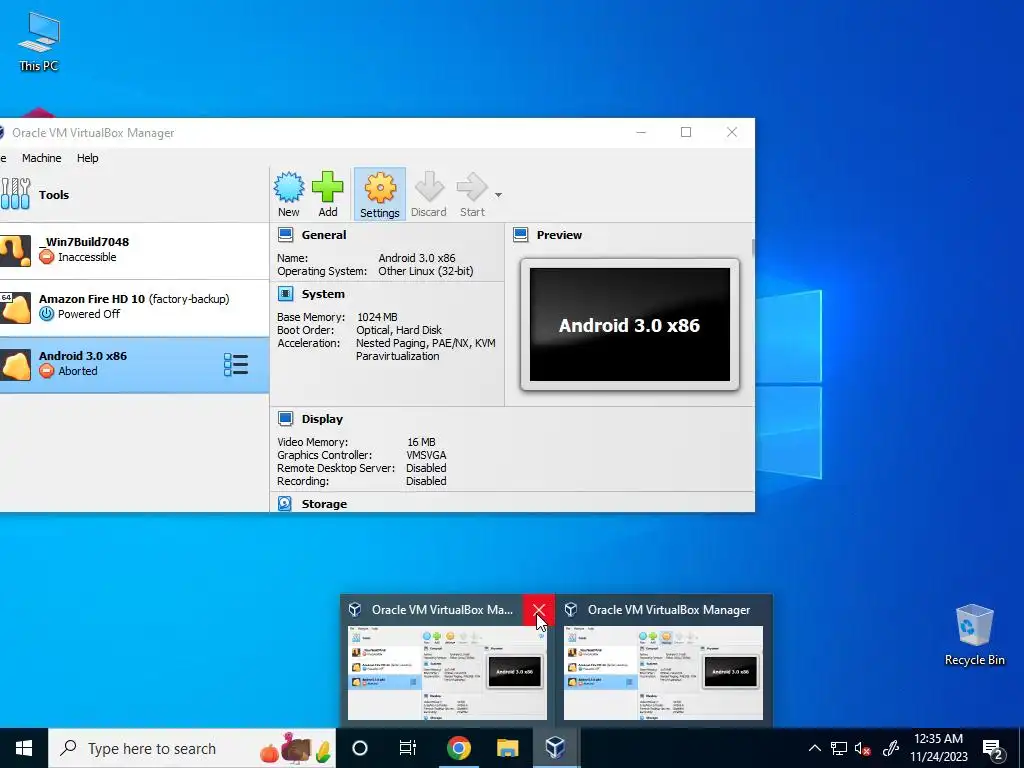Click the System section icon
This screenshot has width=1024, height=768.
[285, 294]
